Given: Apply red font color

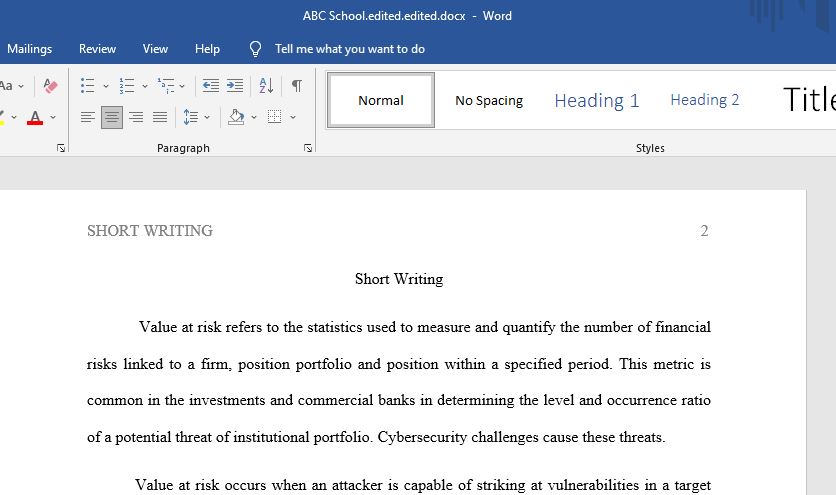Looking at the screenshot, I should pos(35,117).
